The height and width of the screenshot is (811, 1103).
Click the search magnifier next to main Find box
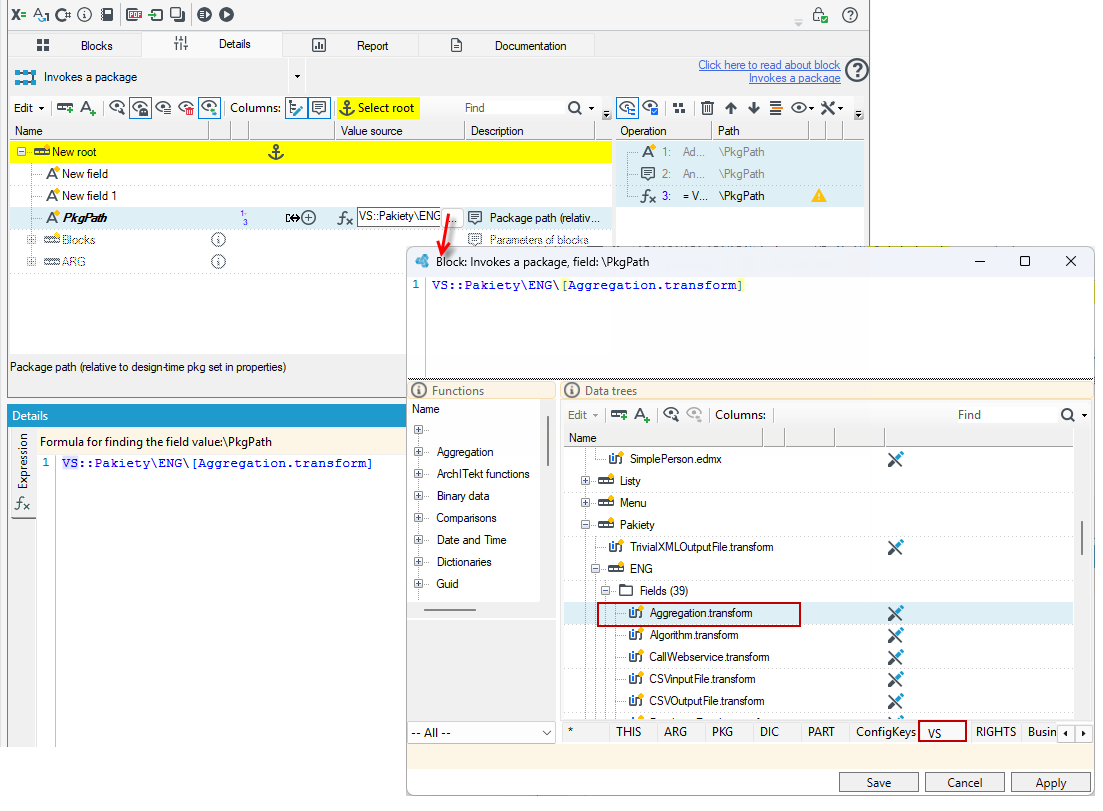(575, 108)
